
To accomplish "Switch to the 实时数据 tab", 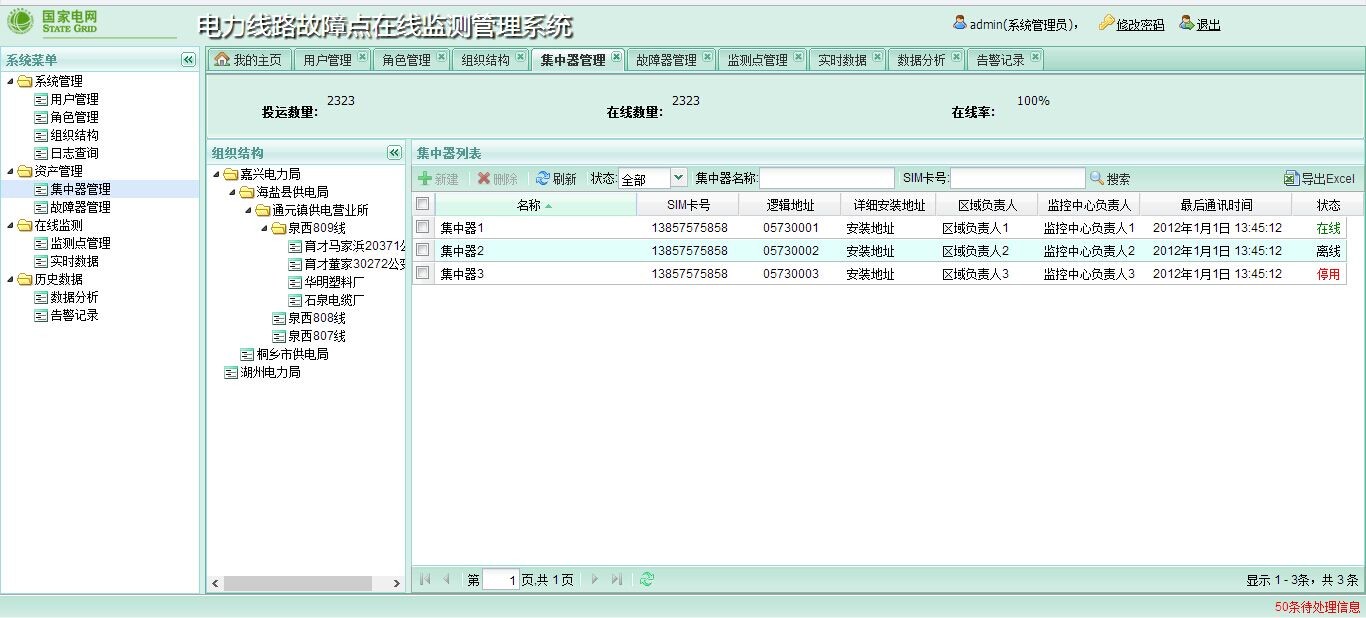I will [841, 60].
